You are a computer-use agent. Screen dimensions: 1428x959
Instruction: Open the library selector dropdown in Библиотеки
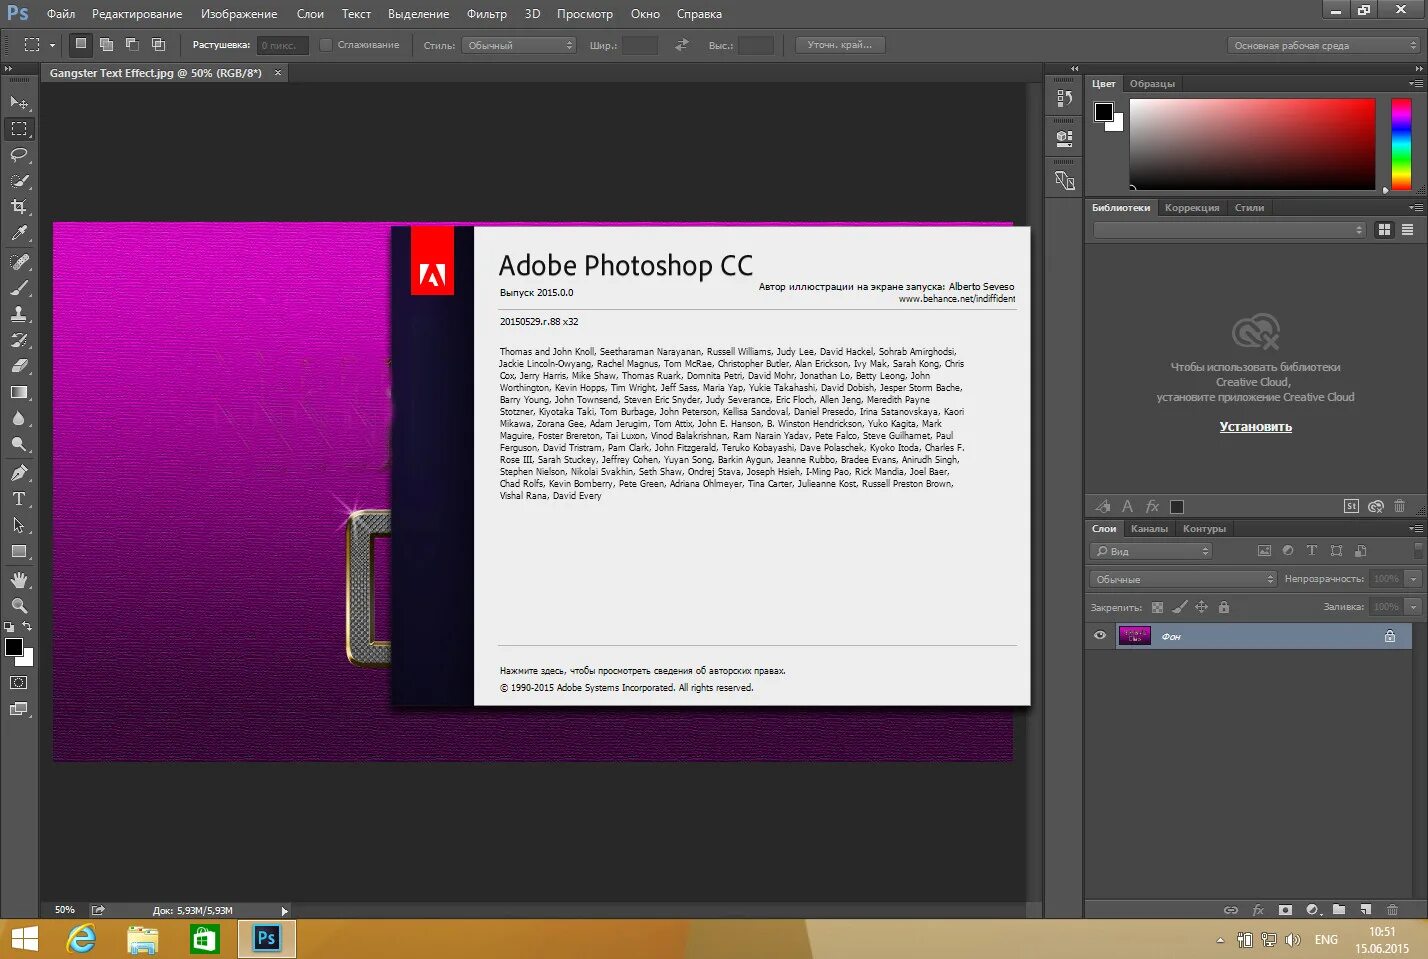(1229, 230)
